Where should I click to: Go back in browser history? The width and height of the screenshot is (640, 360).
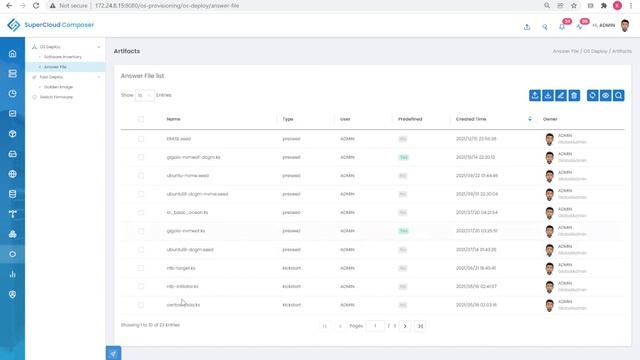point(9,6)
